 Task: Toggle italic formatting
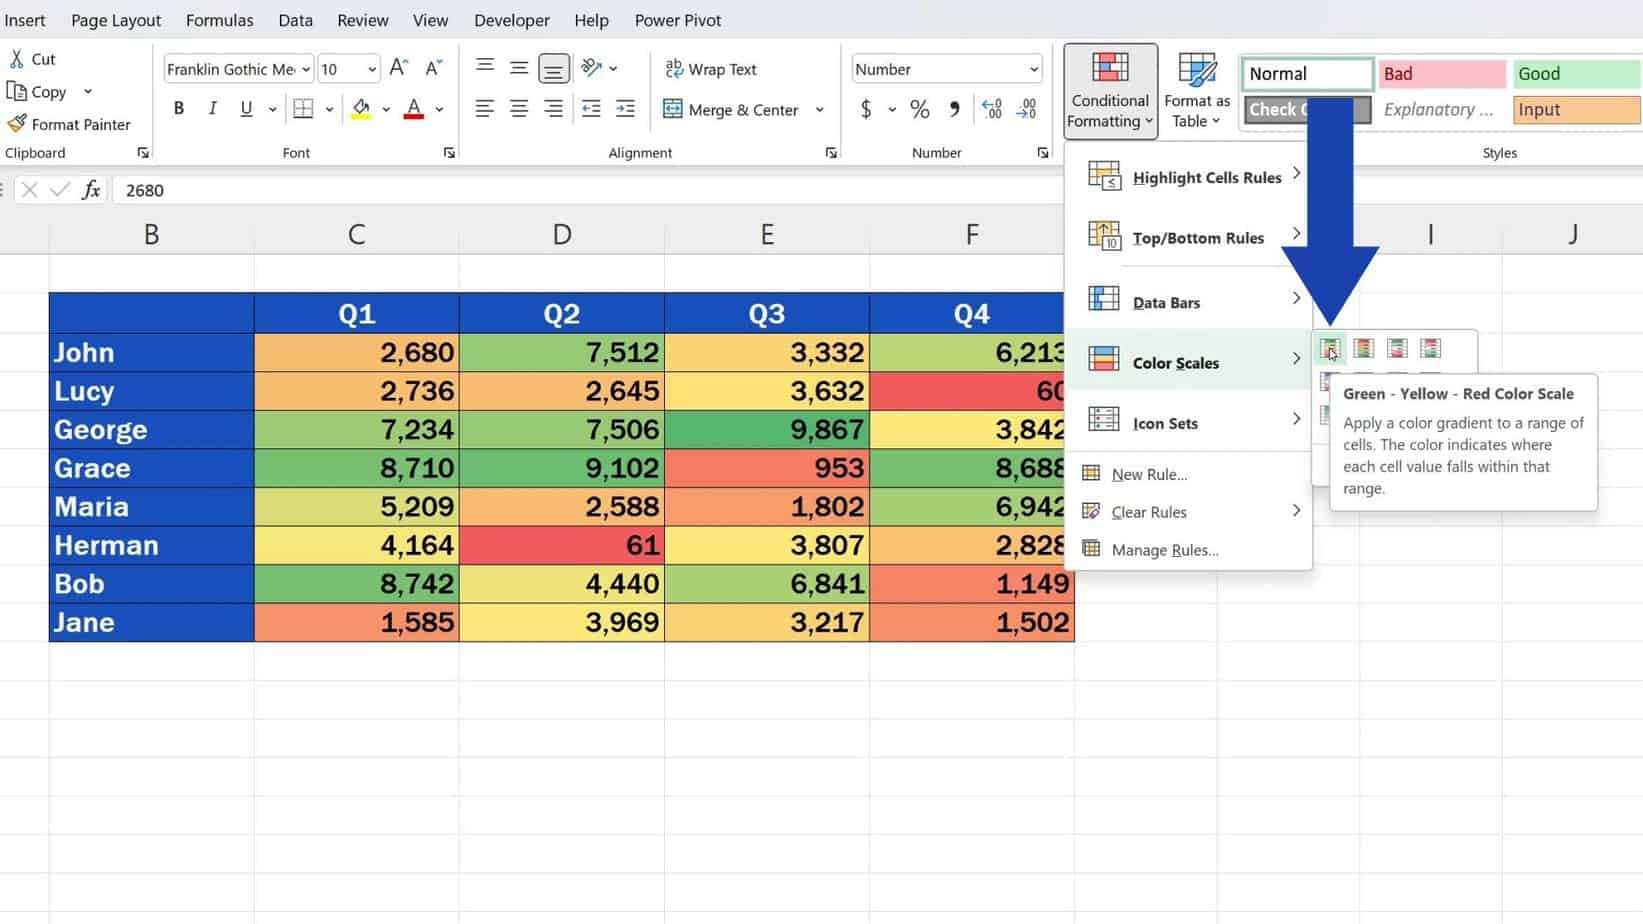(x=212, y=108)
